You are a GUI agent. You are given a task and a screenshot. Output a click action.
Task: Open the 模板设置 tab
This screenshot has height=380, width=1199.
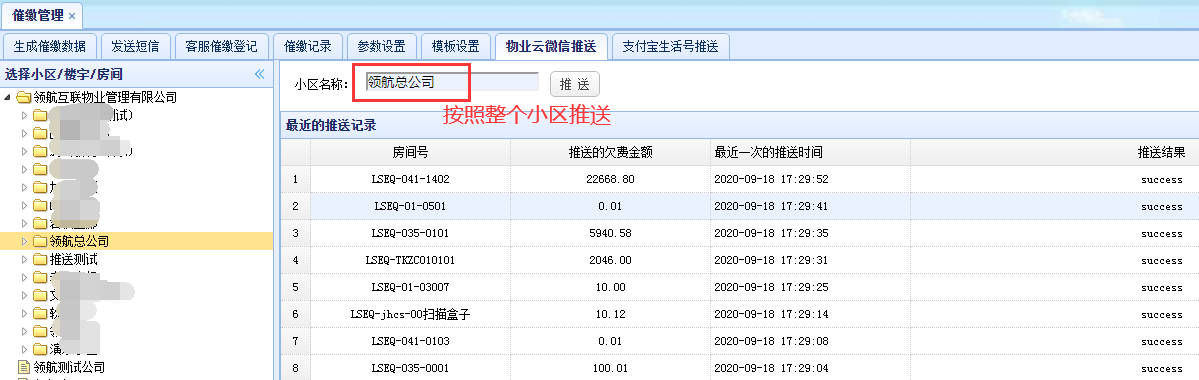[456, 46]
